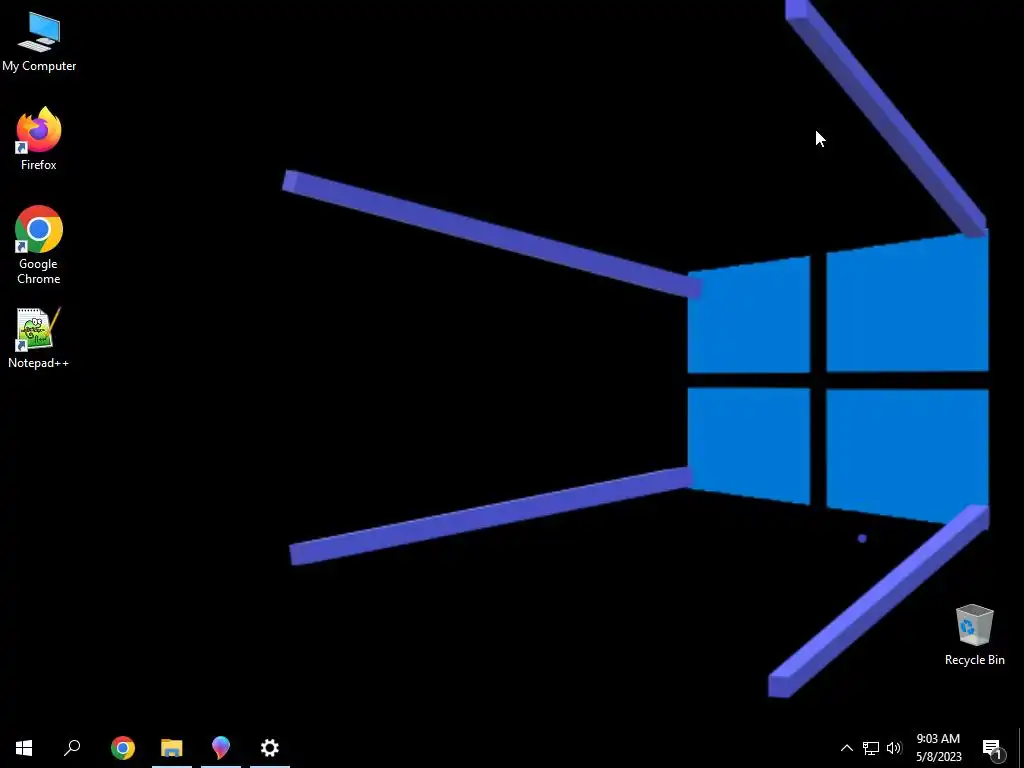Open network status tray icon
The image size is (1024, 768).
[871, 748]
